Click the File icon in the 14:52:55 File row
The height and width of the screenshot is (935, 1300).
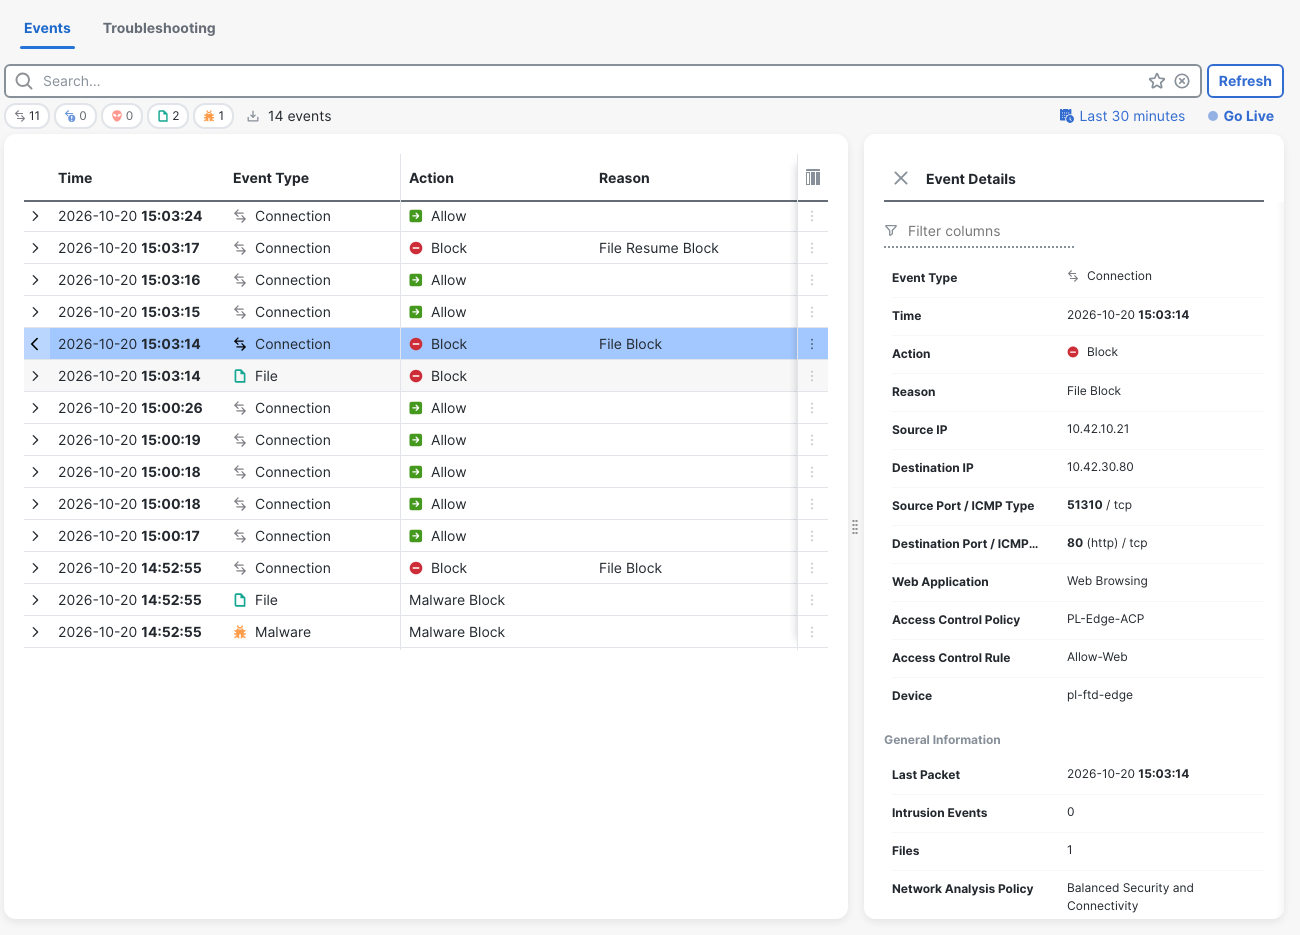[240, 600]
